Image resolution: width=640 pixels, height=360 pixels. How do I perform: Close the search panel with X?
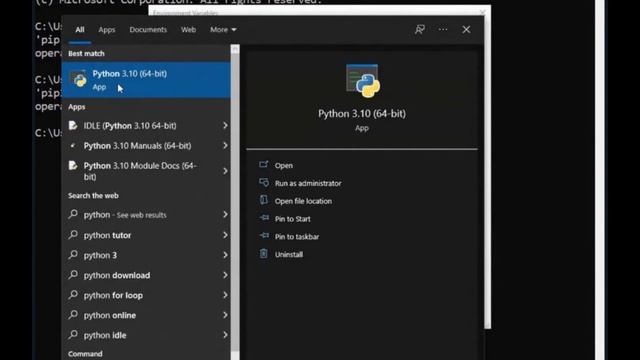(x=466, y=29)
